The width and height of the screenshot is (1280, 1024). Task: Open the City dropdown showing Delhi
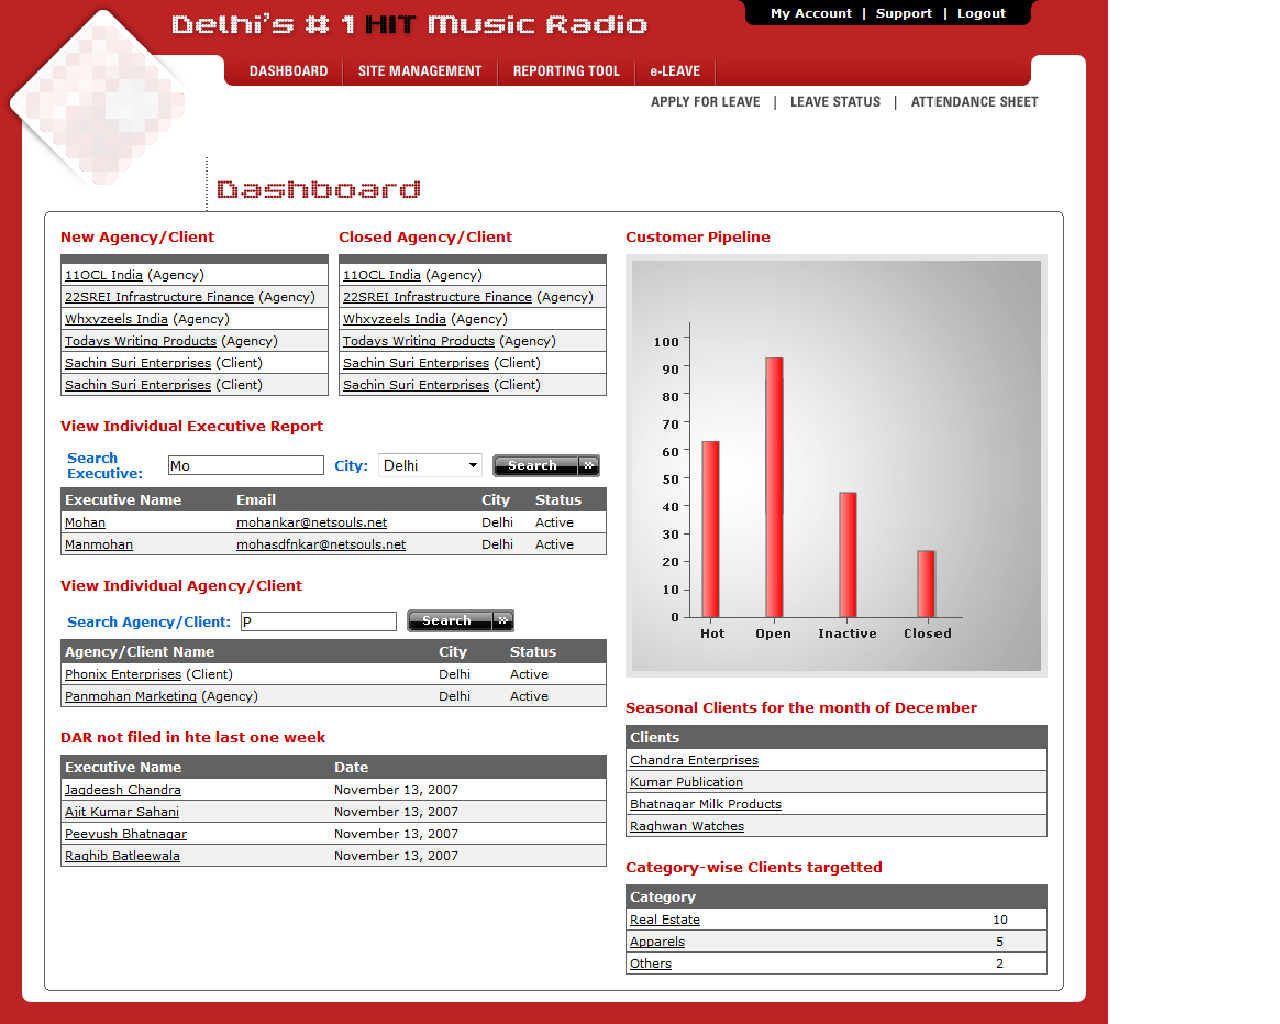[430, 466]
